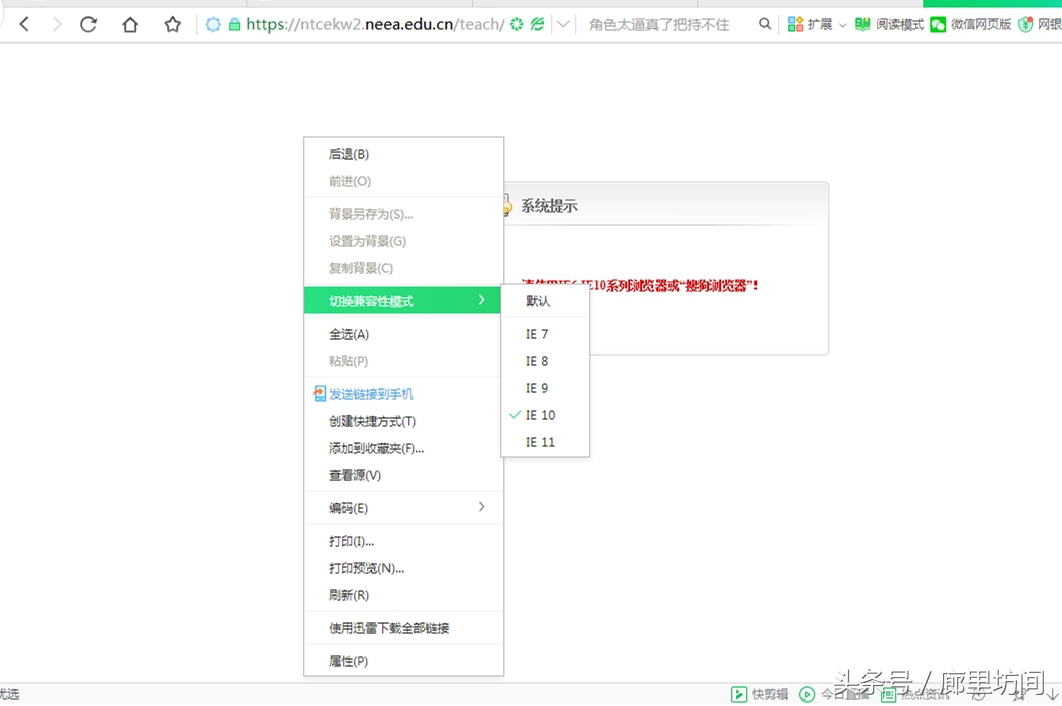
Task: Click the page refresh arrow icon
Action: coord(88,23)
